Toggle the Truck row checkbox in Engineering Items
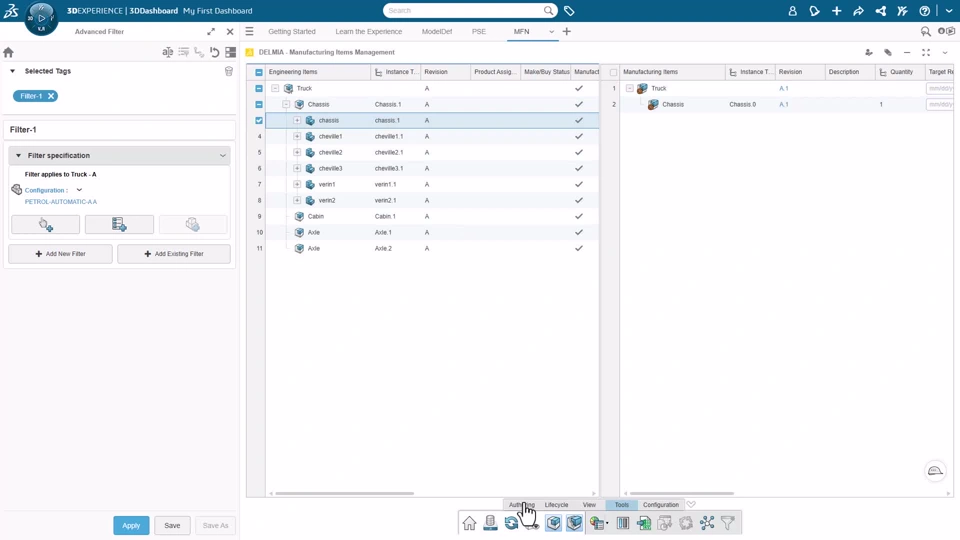This screenshot has width=960, height=540. pos(259,88)
